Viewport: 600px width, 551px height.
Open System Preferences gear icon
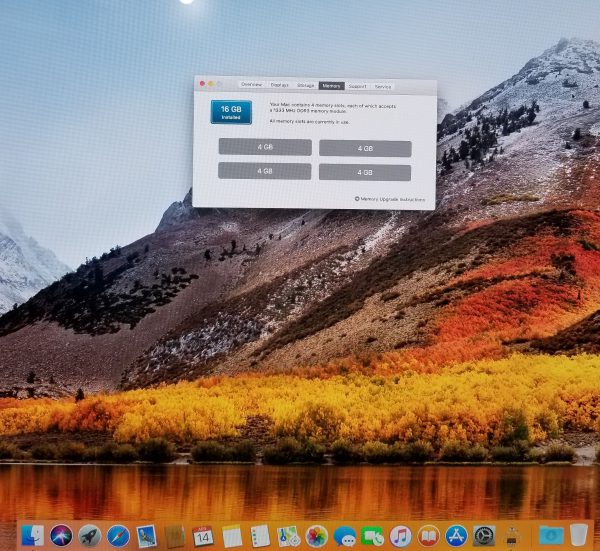485,535
